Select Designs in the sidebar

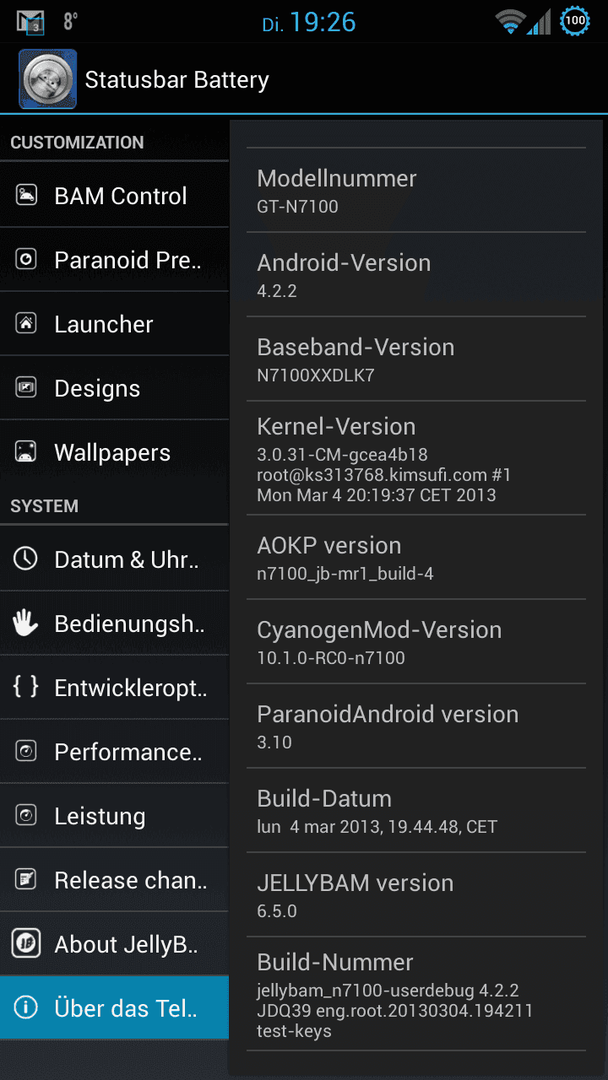(114, 388)
